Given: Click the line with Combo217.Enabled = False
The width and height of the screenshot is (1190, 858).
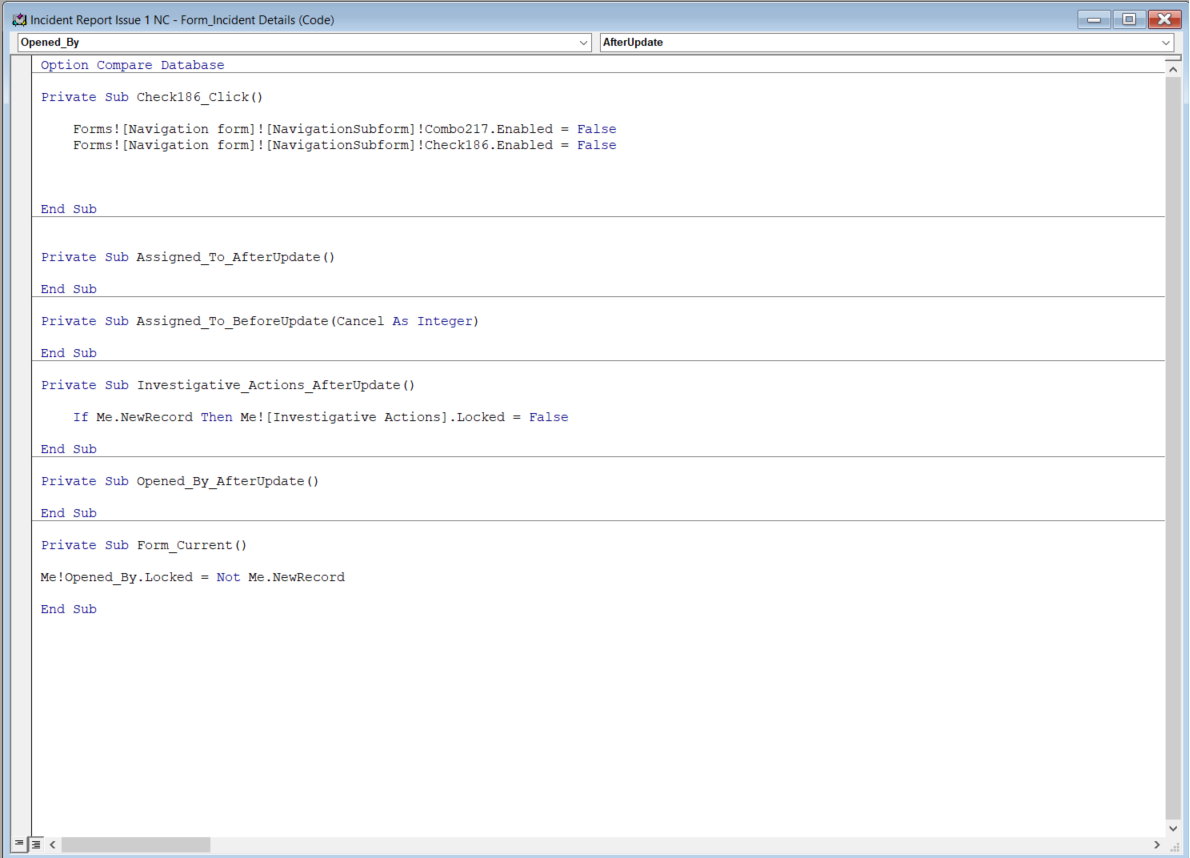Looking at the screenshot, I should pos(345,129).
